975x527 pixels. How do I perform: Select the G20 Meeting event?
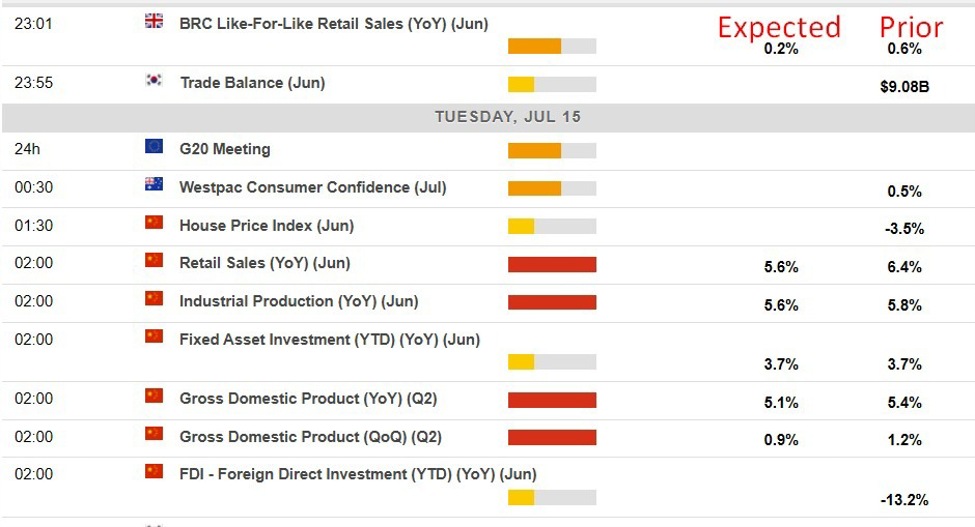(225, 149)
